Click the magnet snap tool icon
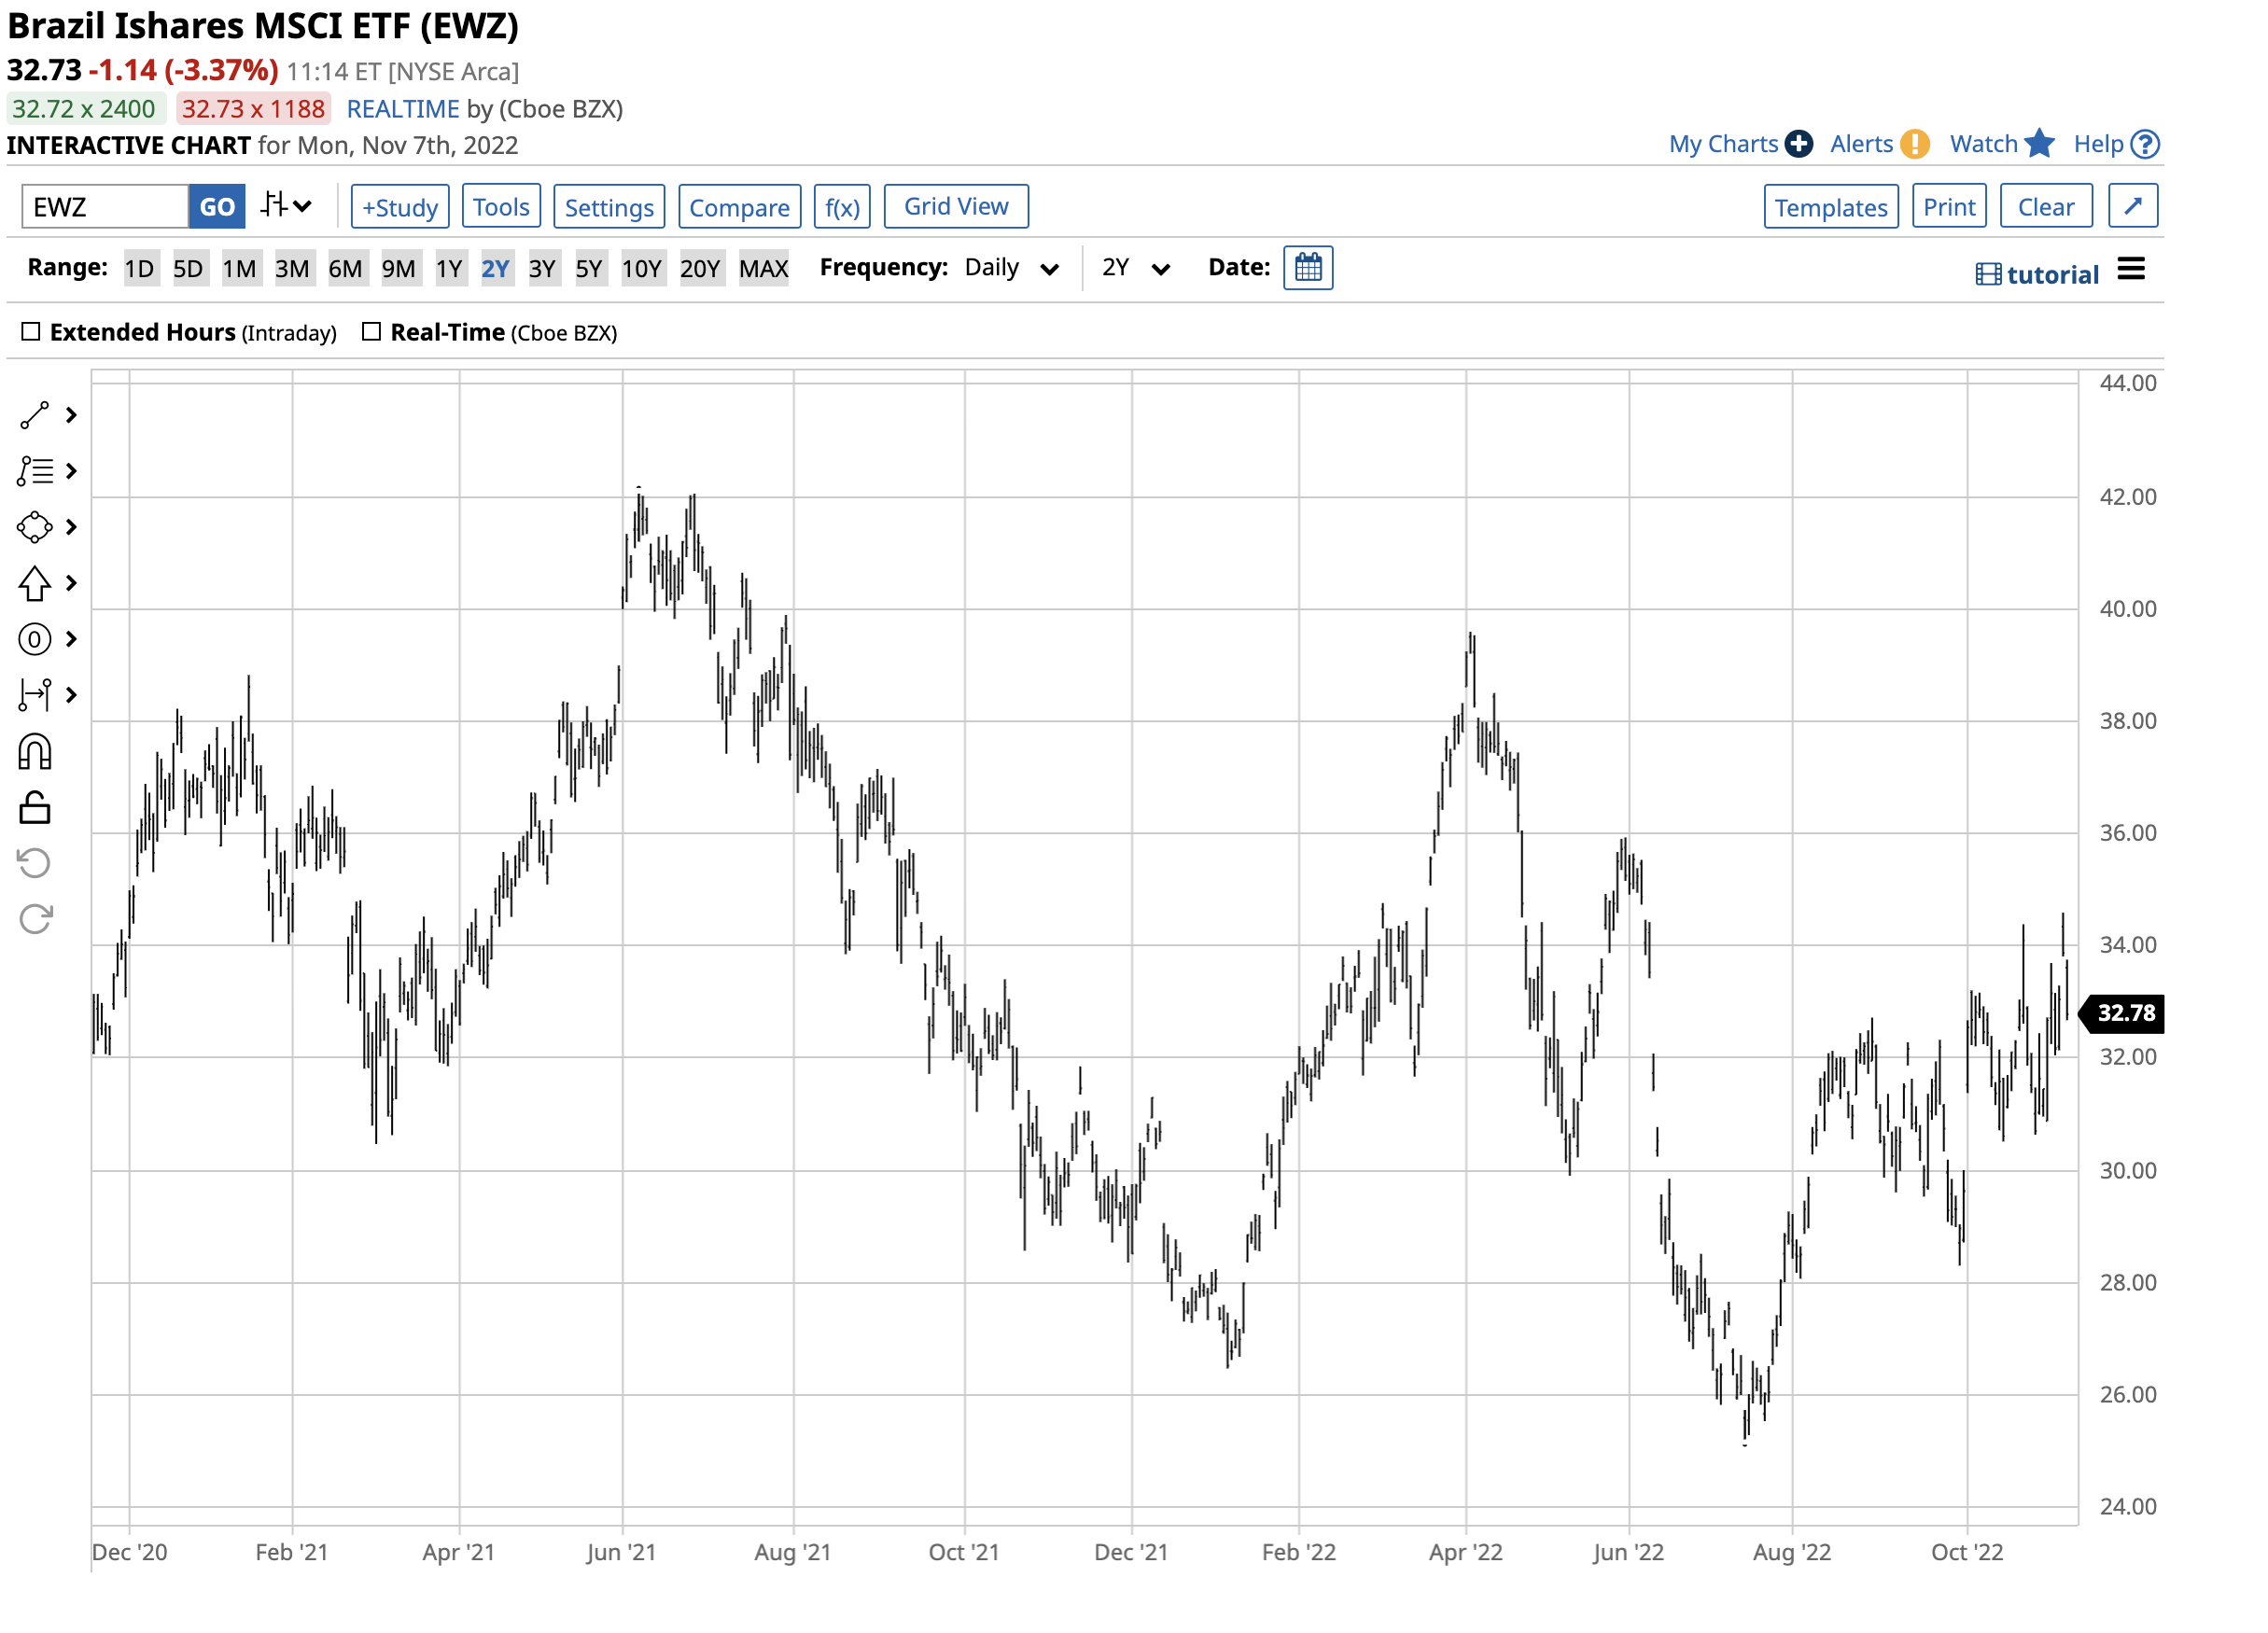Viewport: 2268px width, 1633px height. coord(34,752)
